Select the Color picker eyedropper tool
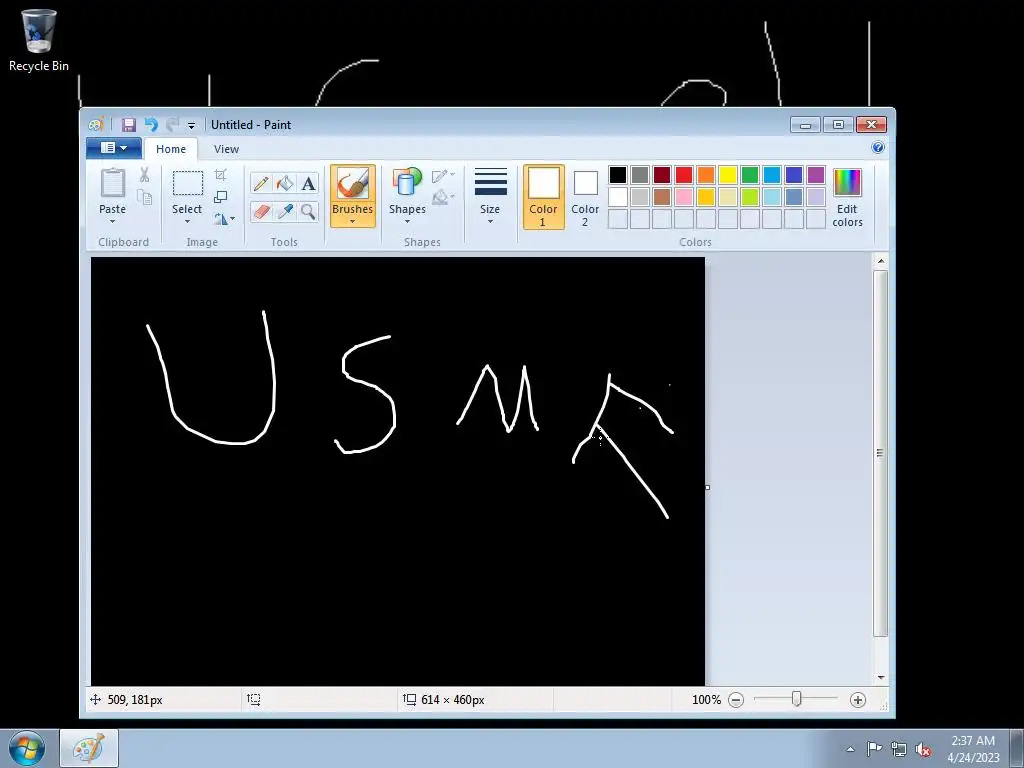 click(x=285, y=212)
